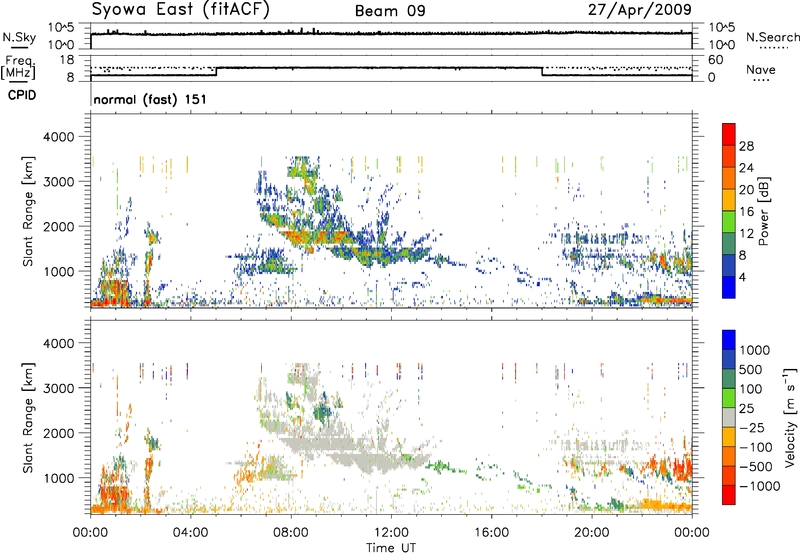
Task: Click the 'CPID' label
Action: pos(22,95)
